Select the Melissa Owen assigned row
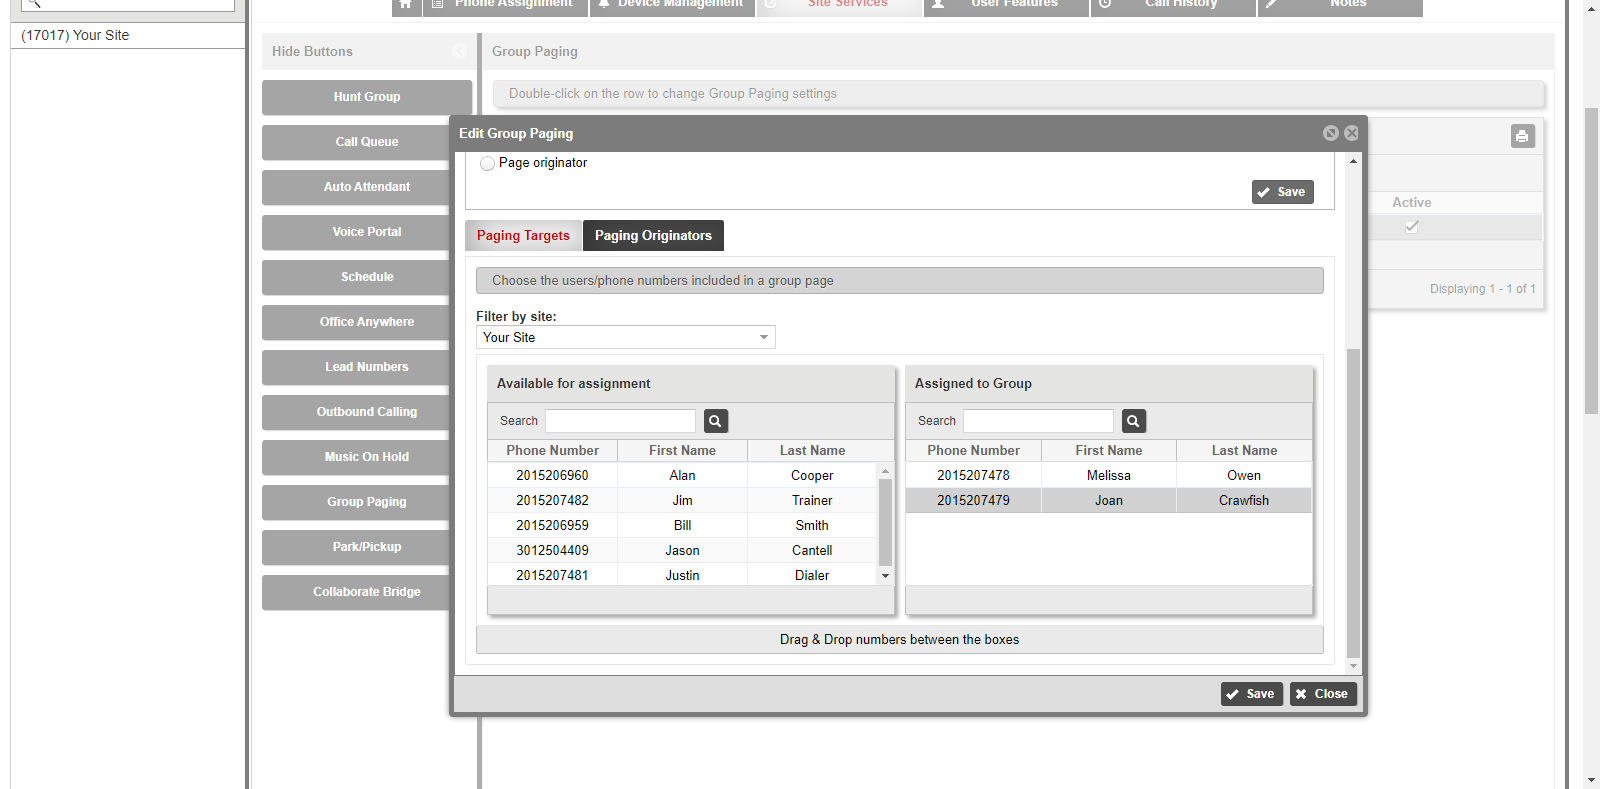Viewport: 1600px width, 789px height. [x=1108, y=476]
